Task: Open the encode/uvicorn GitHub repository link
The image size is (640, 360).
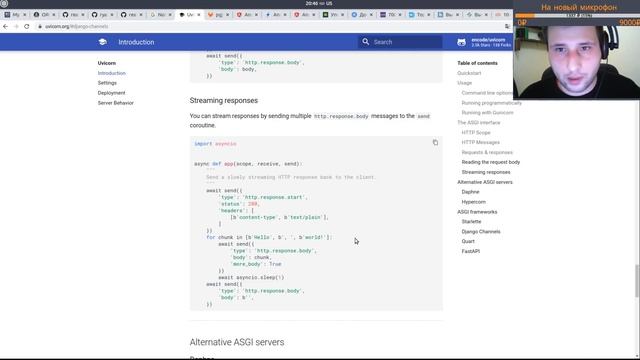Action: [x=485, y=42]
